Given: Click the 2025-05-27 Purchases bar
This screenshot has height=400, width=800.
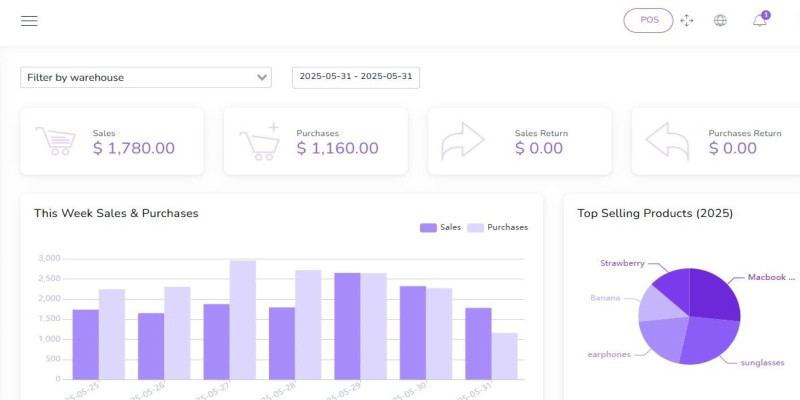Looking at the screenshot, I should click(x=243, y=320).
